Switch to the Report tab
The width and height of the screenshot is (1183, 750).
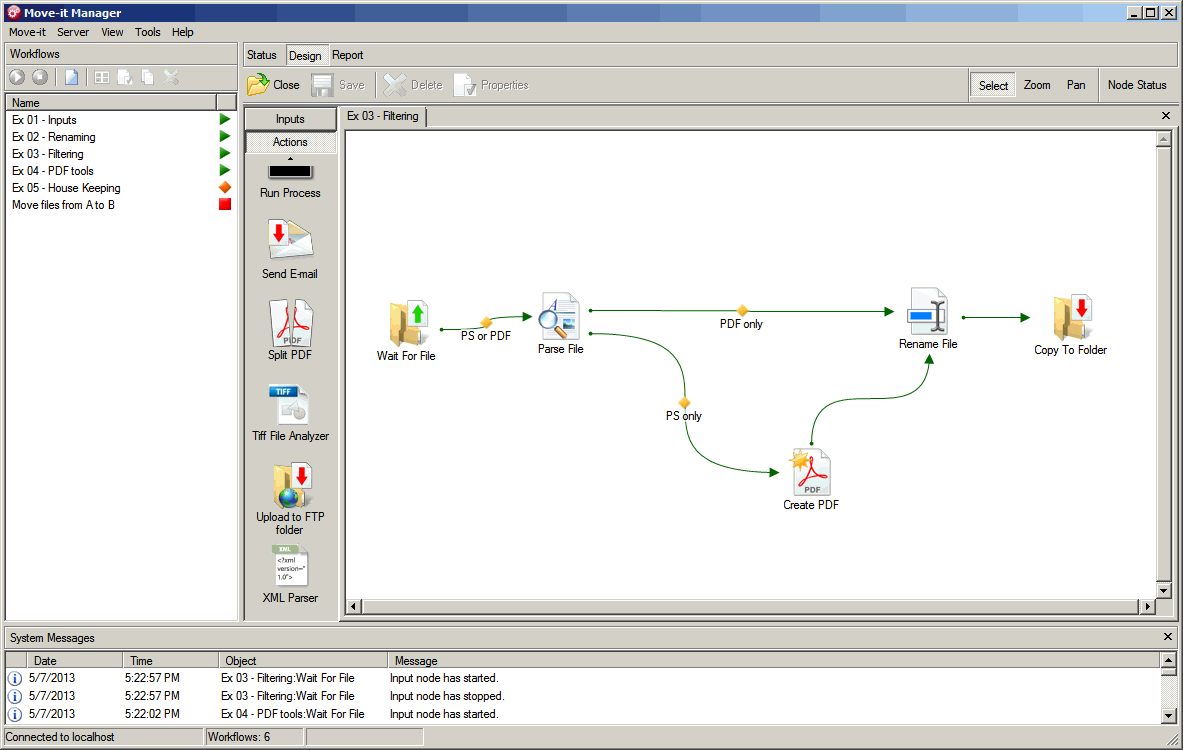click(348, 55)
